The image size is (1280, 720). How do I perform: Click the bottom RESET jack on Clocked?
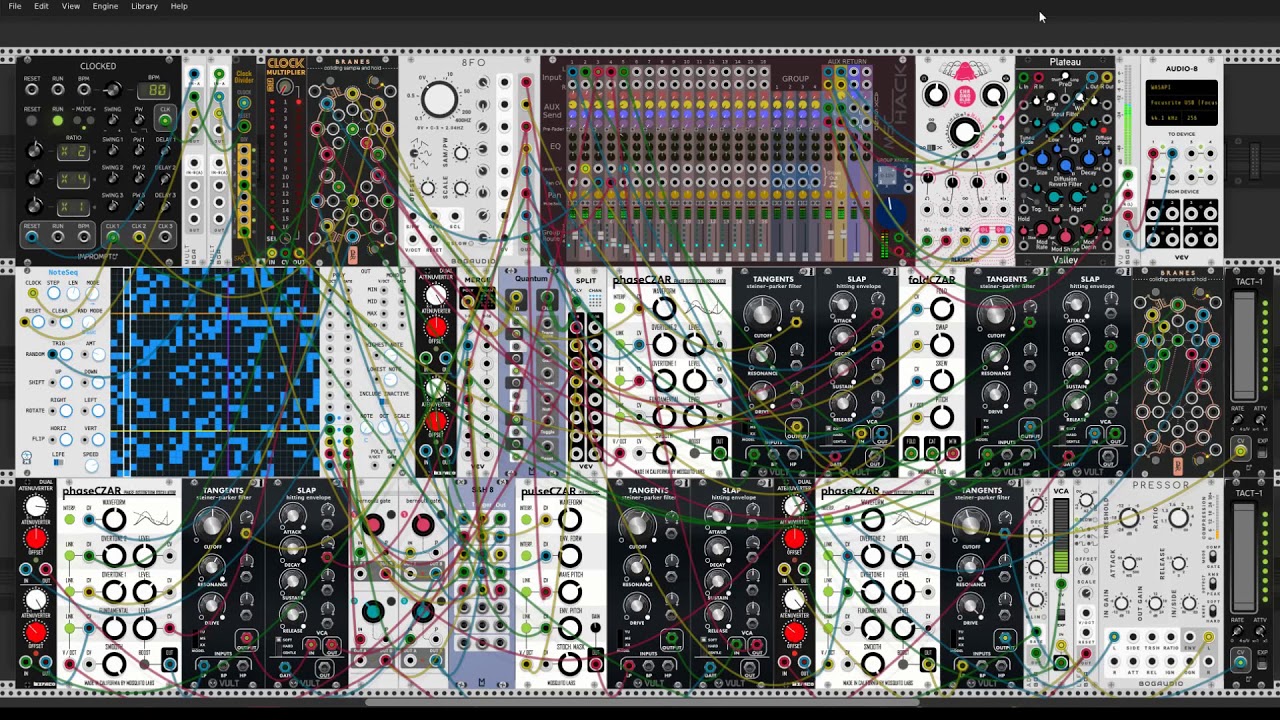pos(32,237)
